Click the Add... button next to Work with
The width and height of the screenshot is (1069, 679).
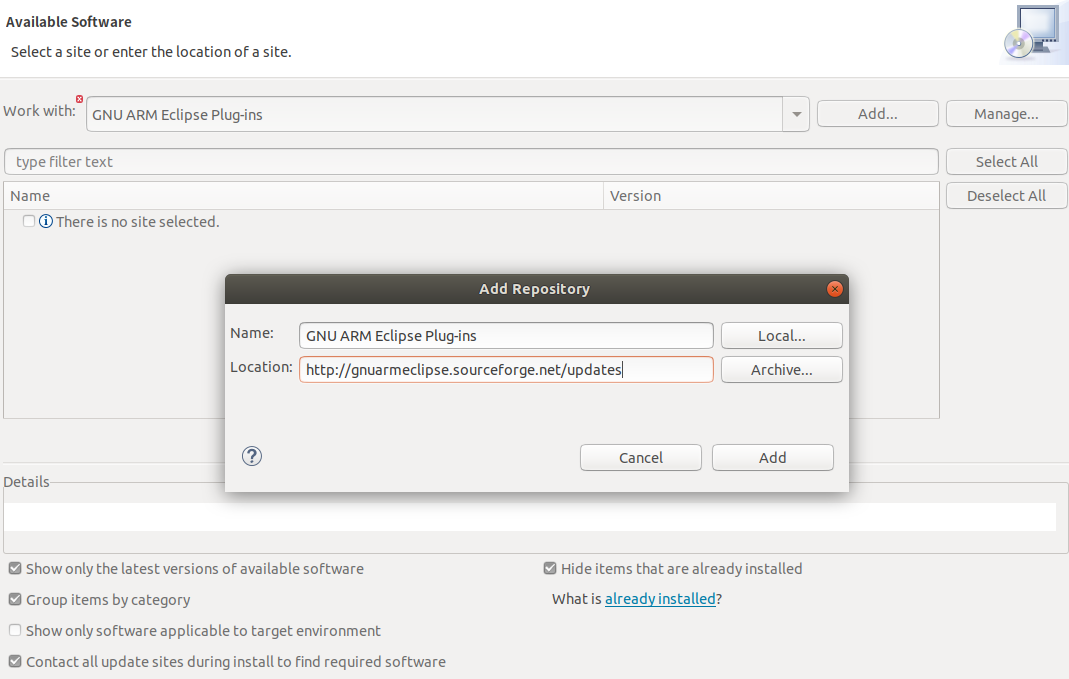(x=877, y=114)
